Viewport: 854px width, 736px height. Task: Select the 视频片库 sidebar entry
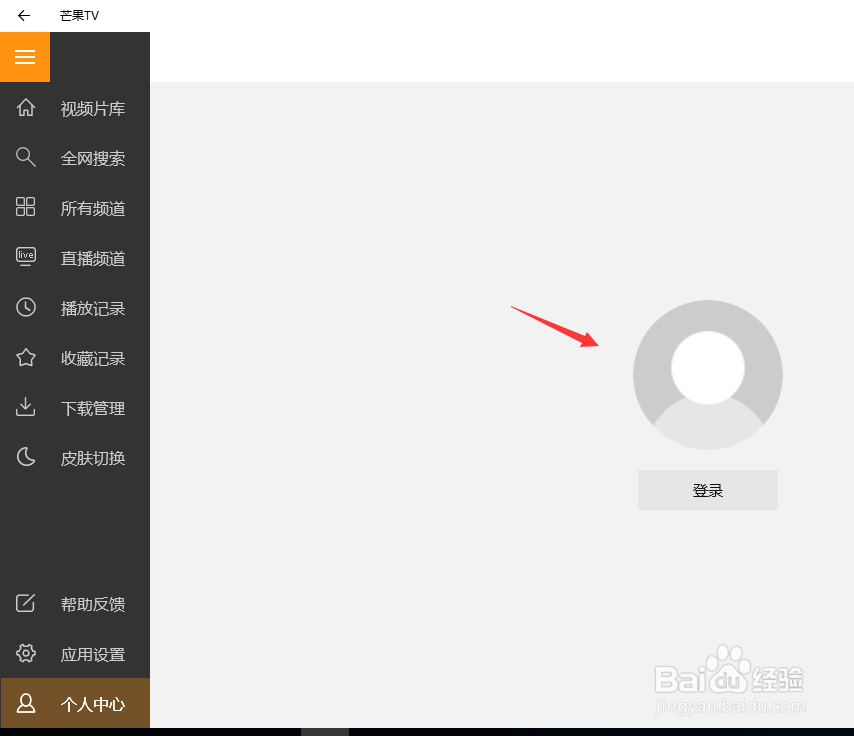pos(92,108)
